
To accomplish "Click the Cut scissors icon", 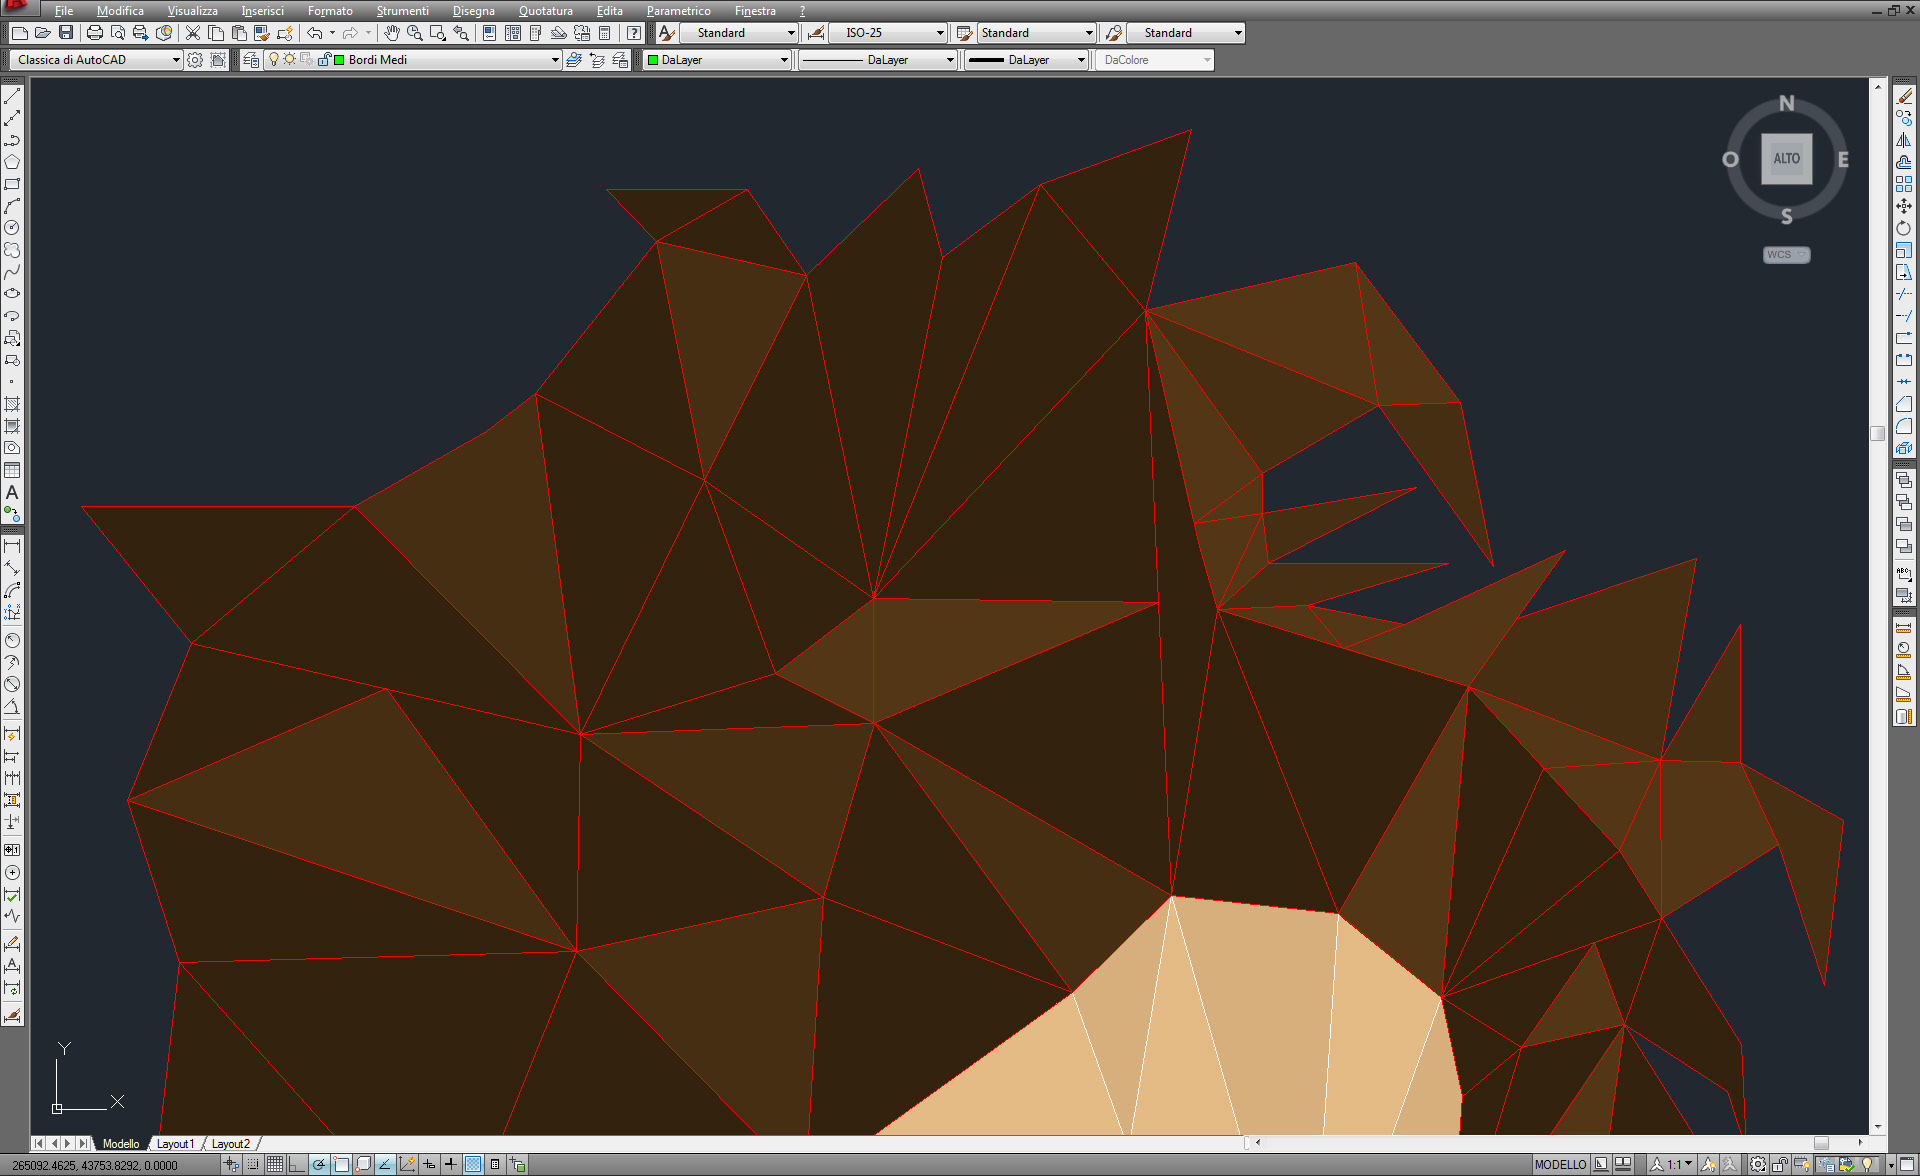I will [193, 33].
